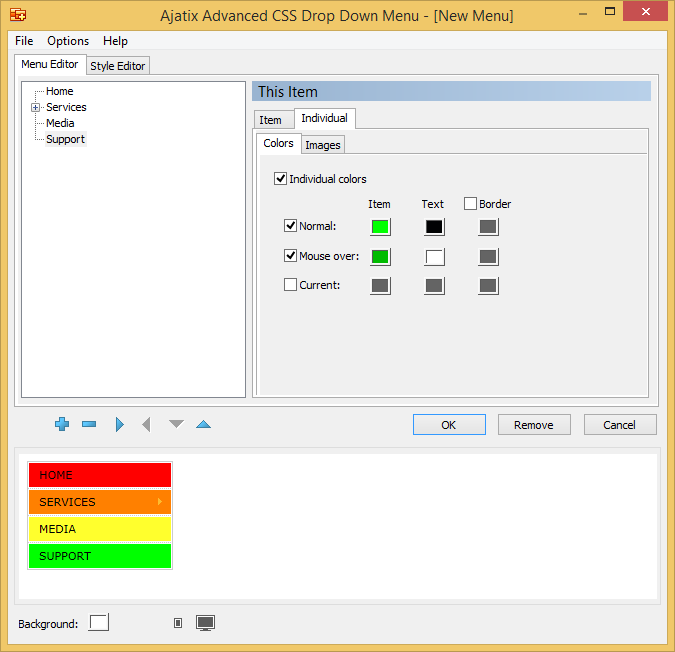Click the green SUPPORT preview item
The width and height of the screenshot is (675, 652).
pyautogui.click(x=100, y=556)
